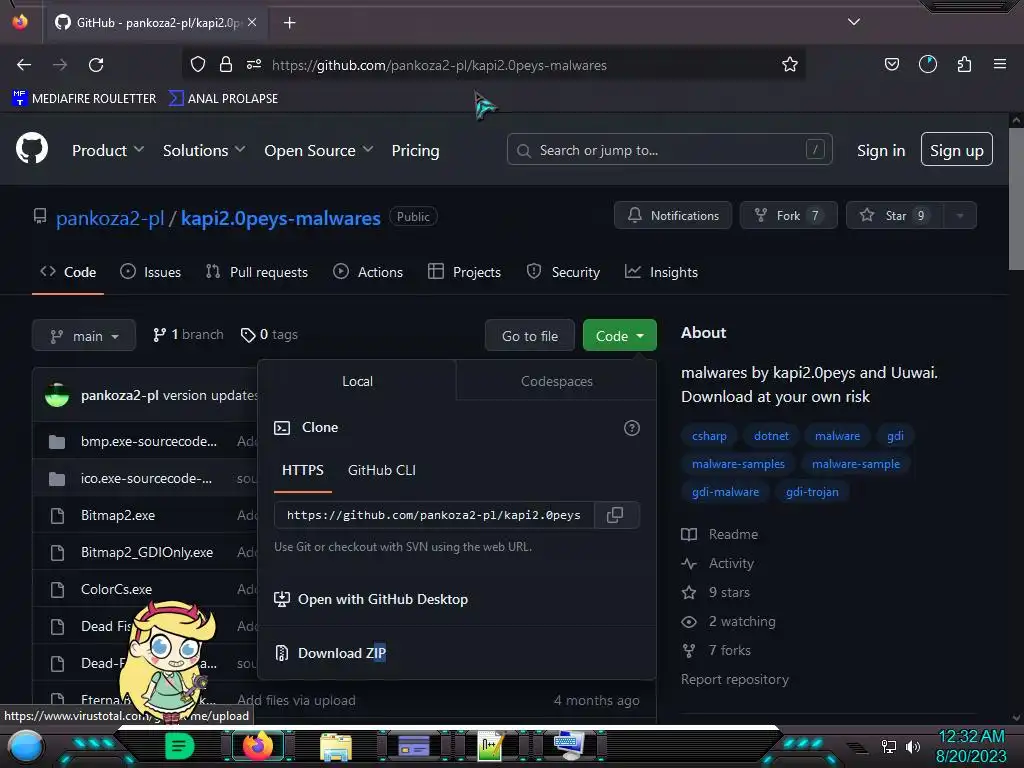Image resolution: width=1024 pixels, height=768 pixels.
Task: Close the GitHub browser tab
Action: pyautogui.click(x=252, y=22)
